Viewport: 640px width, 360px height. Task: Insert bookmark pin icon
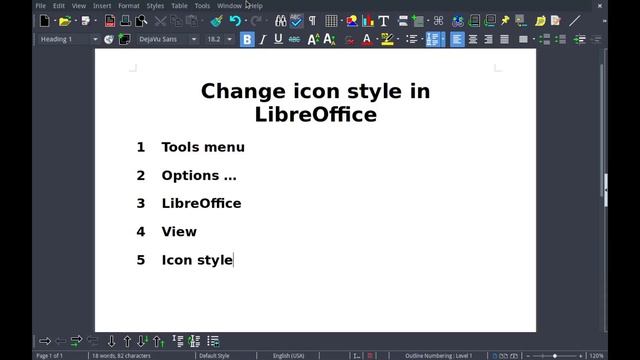click(x=505, y=20)
